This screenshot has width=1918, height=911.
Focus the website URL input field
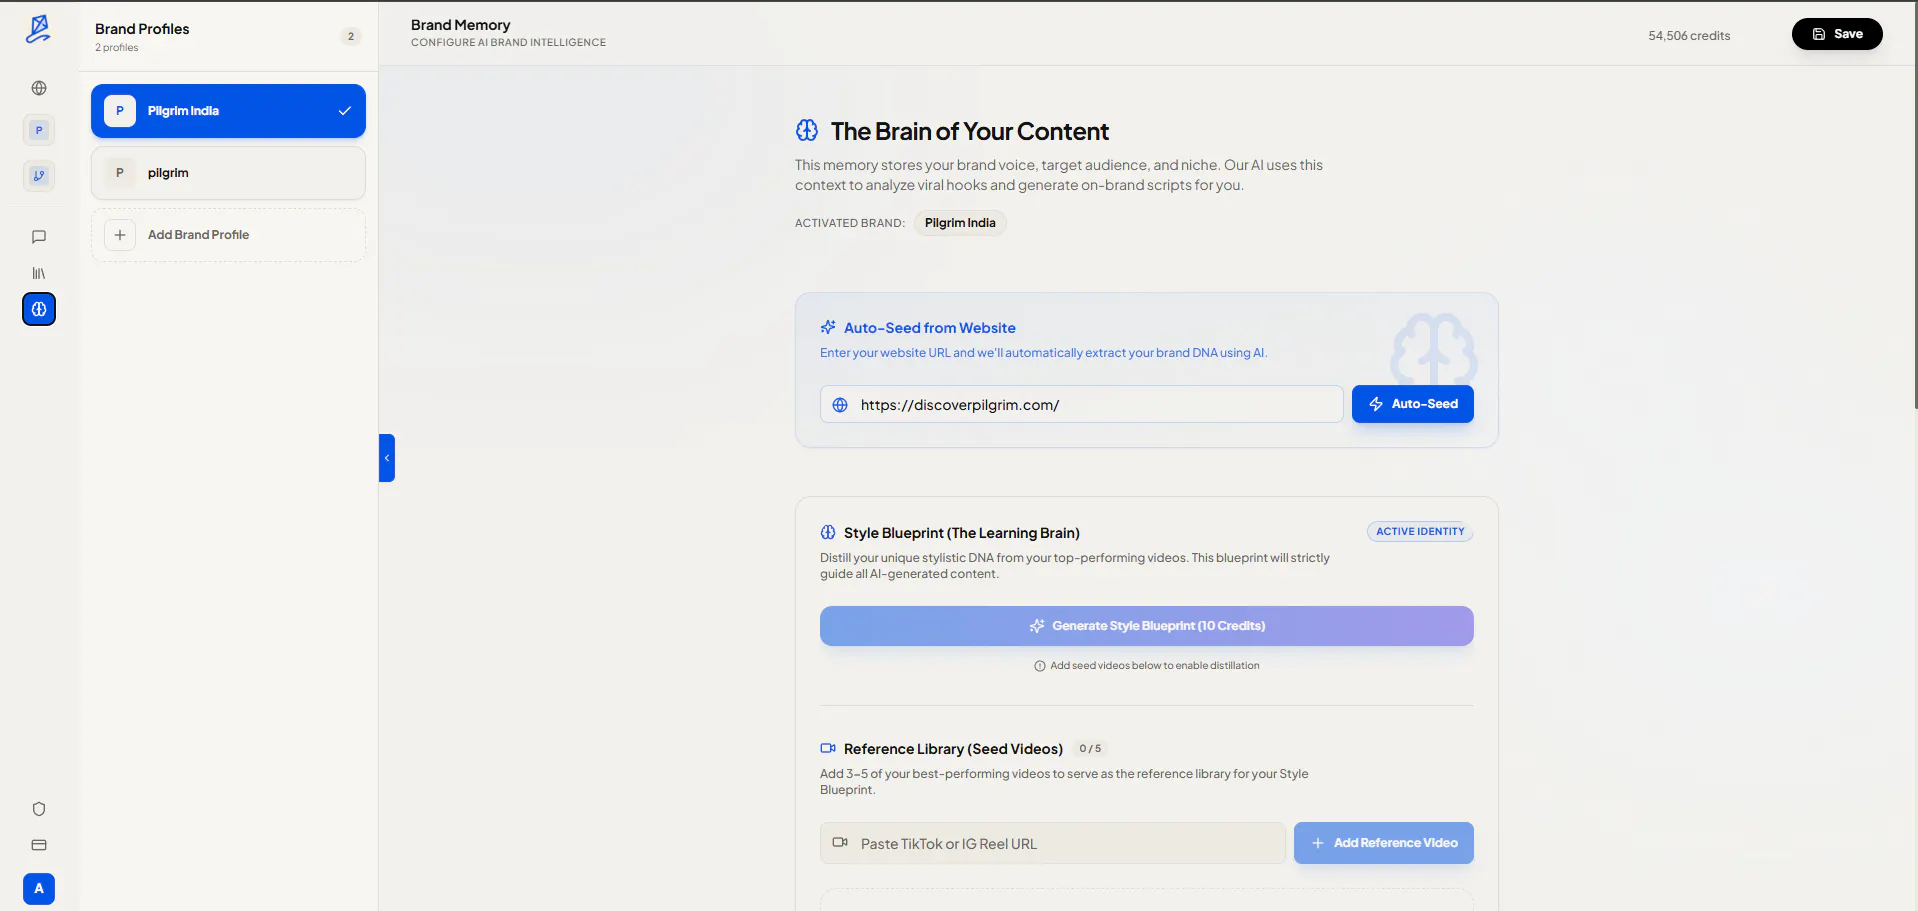[x=1082, y=404]
